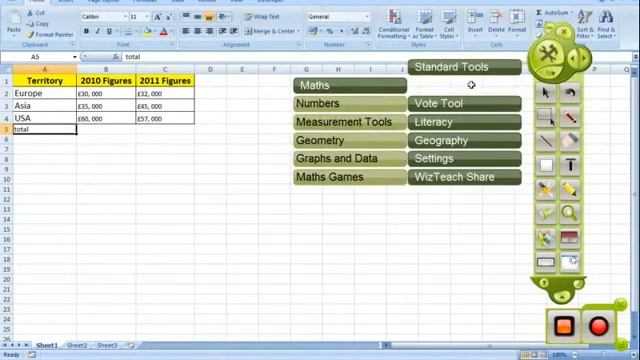The height and width of the screenshot is (360, 640).
Task: Toggle italic formatting
Action: [98, 31]
